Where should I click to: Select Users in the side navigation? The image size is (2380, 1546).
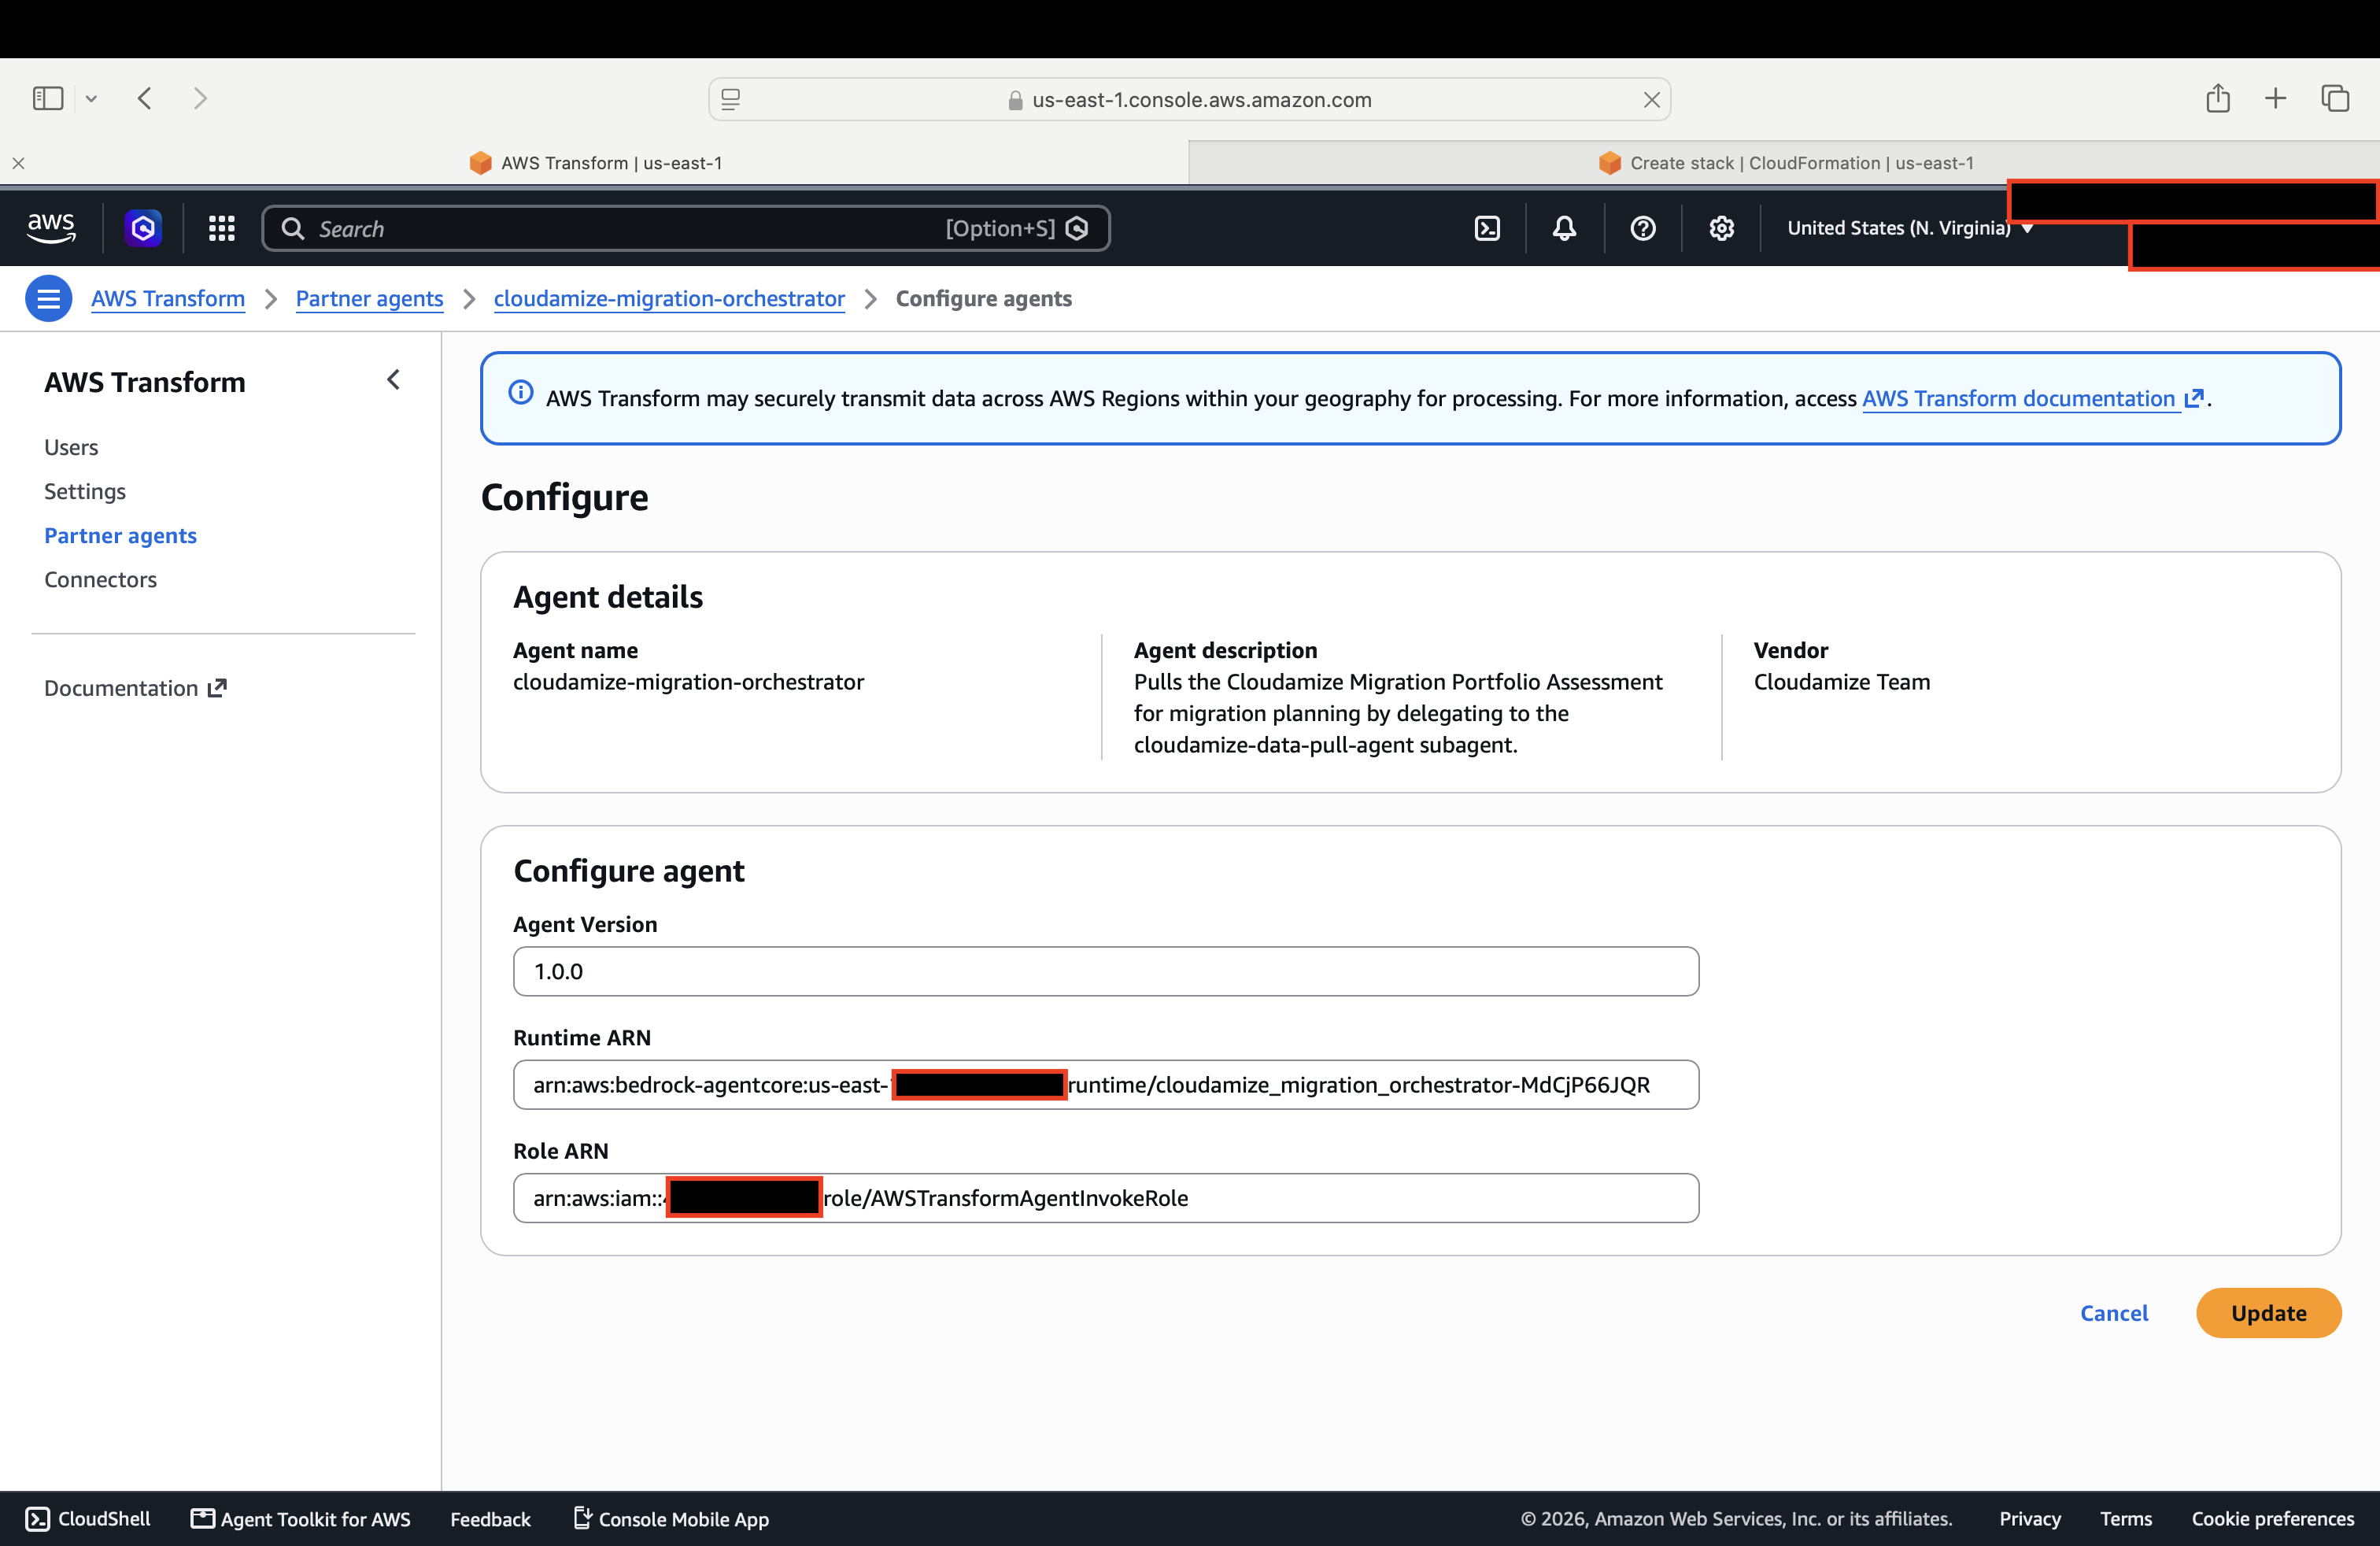(x=71, y=447)
